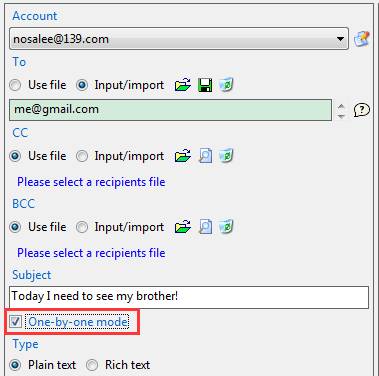Click the recycle bin icon in To row

click(226, 85)
